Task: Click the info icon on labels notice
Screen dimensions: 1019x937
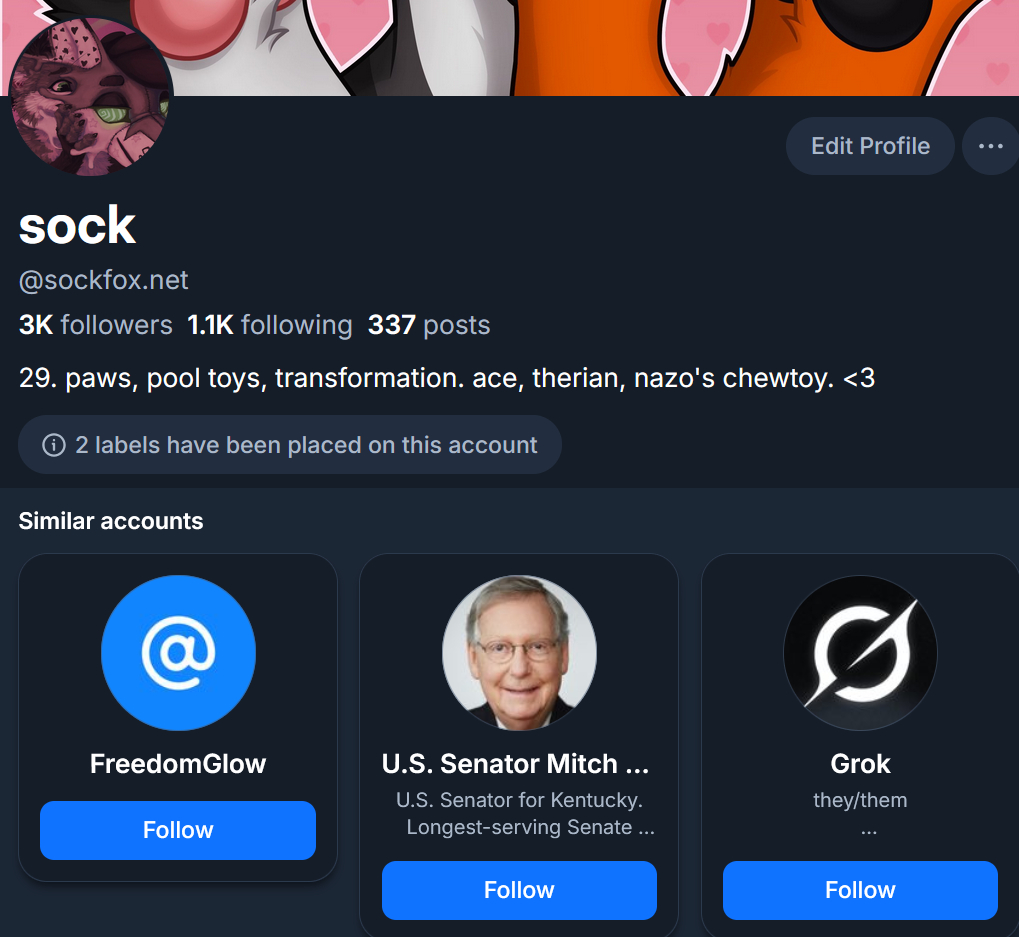Action: coord(54,445)
